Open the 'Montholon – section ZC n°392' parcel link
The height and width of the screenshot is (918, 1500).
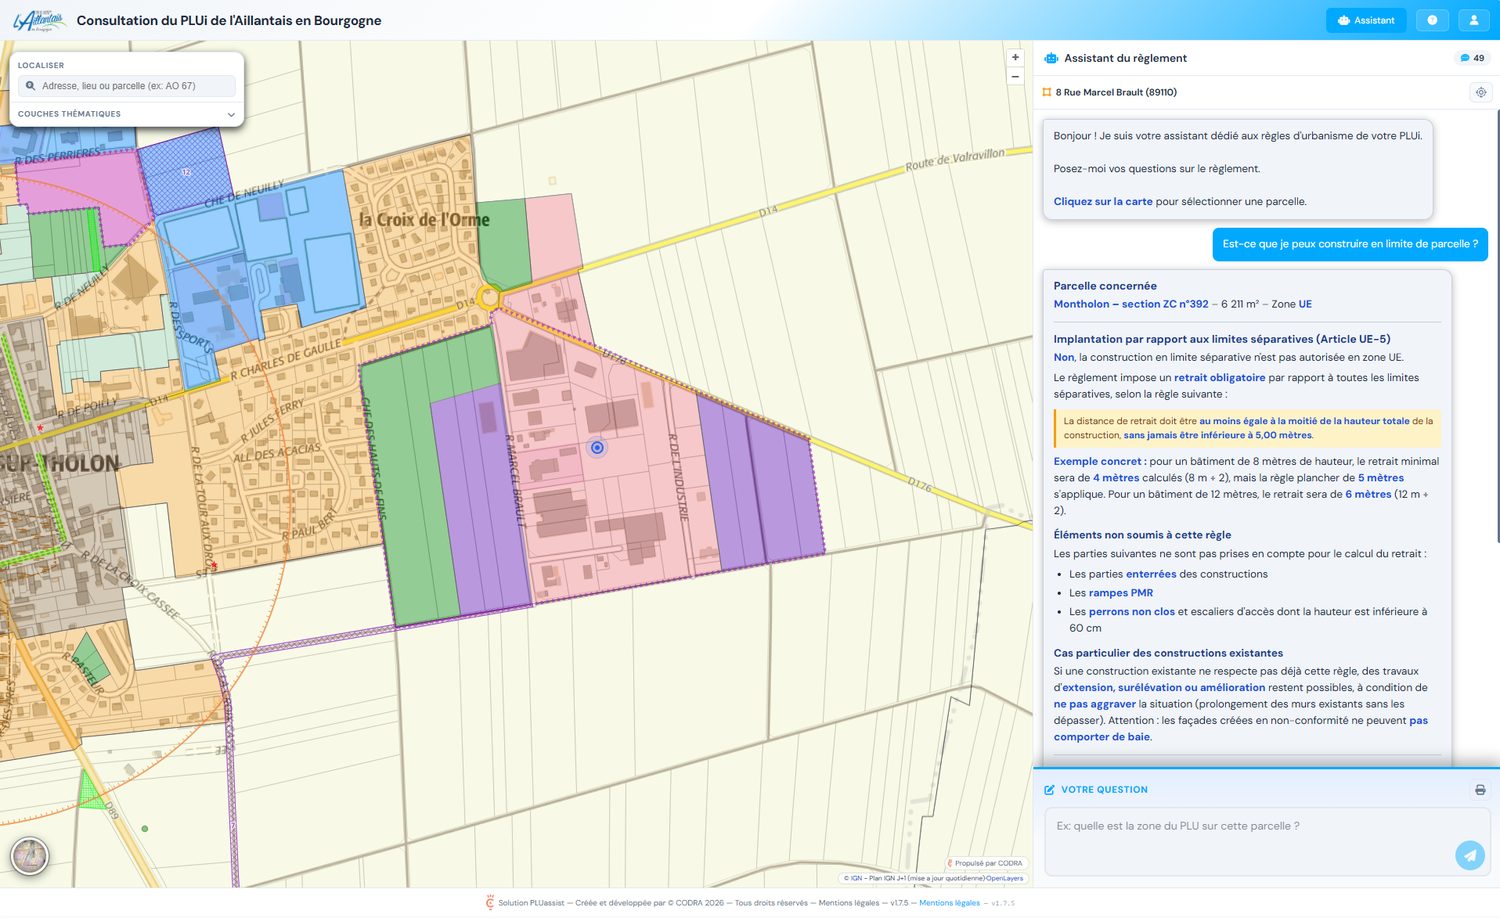pos(1131,304)
